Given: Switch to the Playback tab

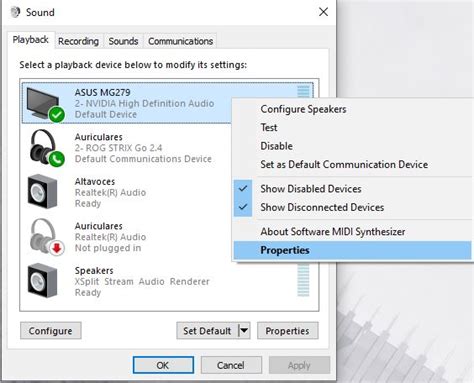Looking at the screenshot, I should tap(30, 40).
